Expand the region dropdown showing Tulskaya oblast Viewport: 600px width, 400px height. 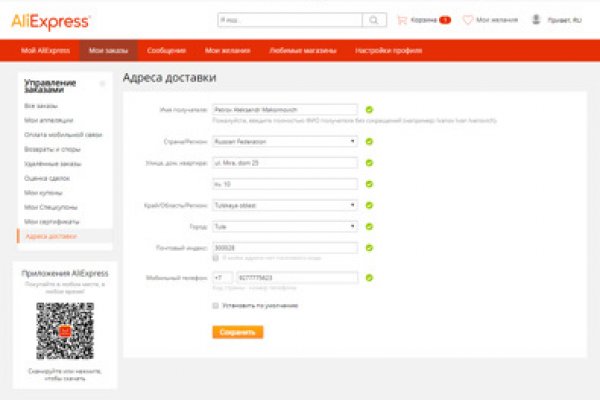coord(285,205)
